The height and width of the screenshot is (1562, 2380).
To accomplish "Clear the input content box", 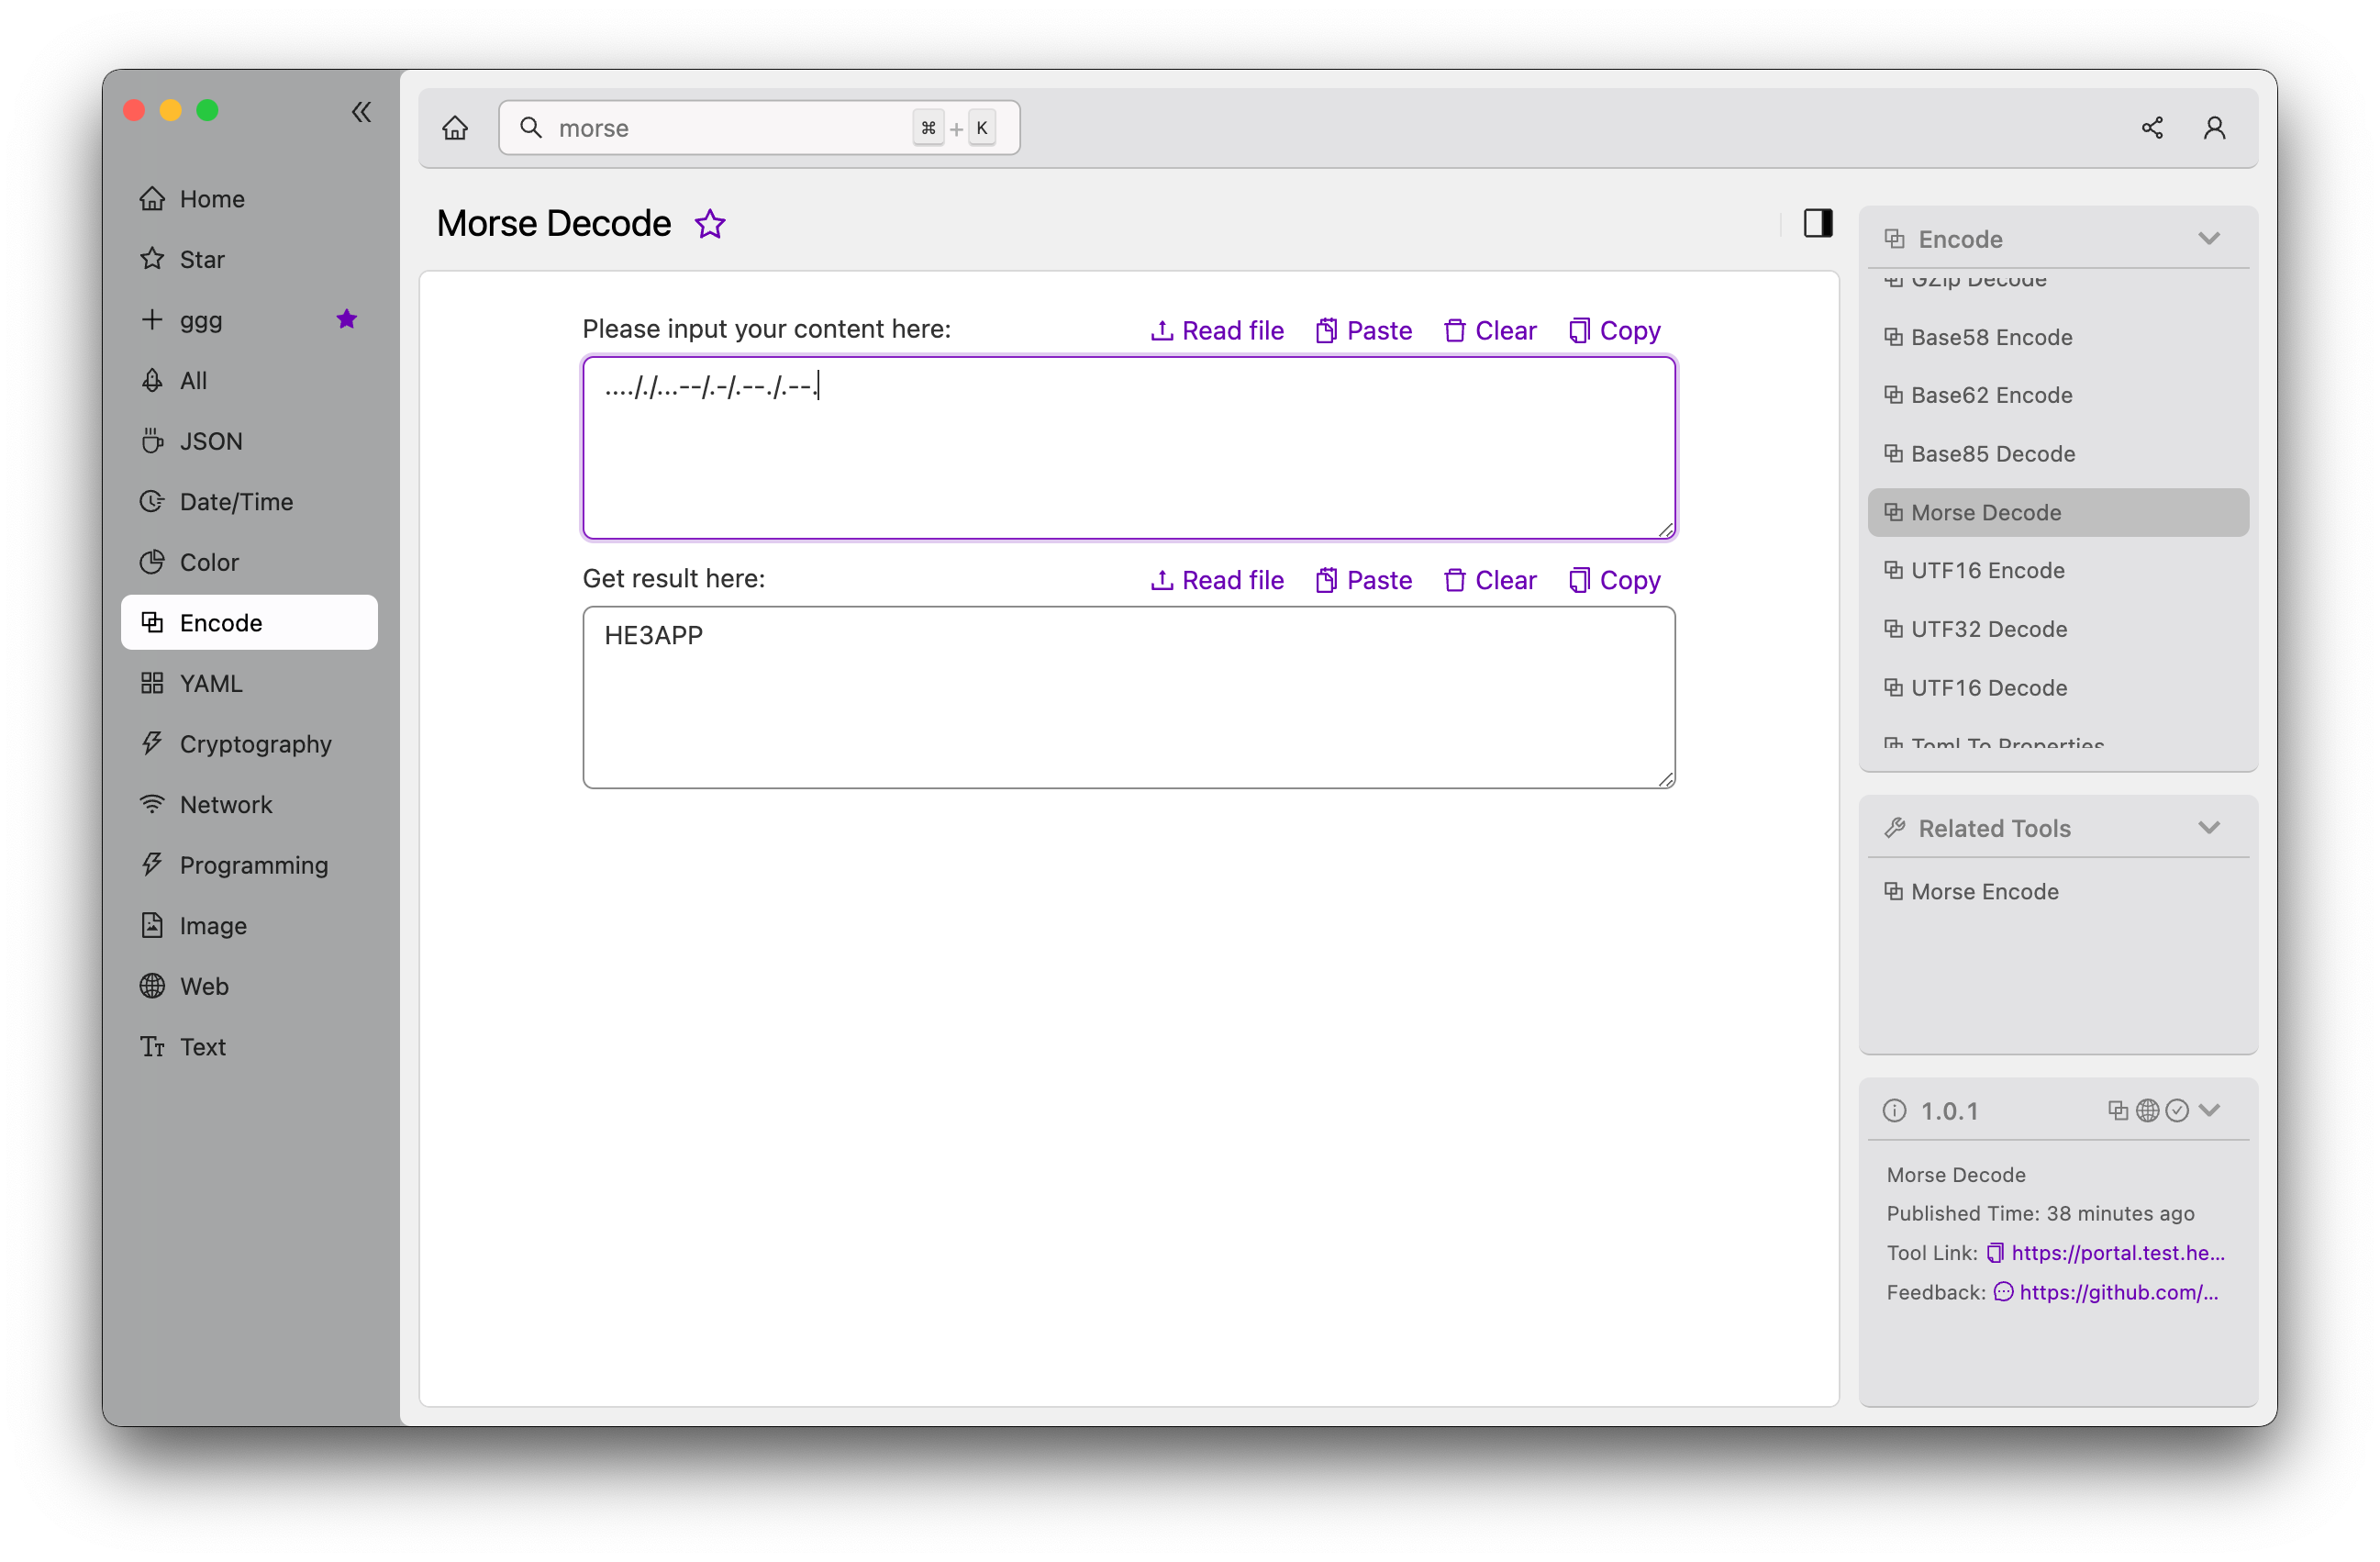I will [x=1490, y=331].
